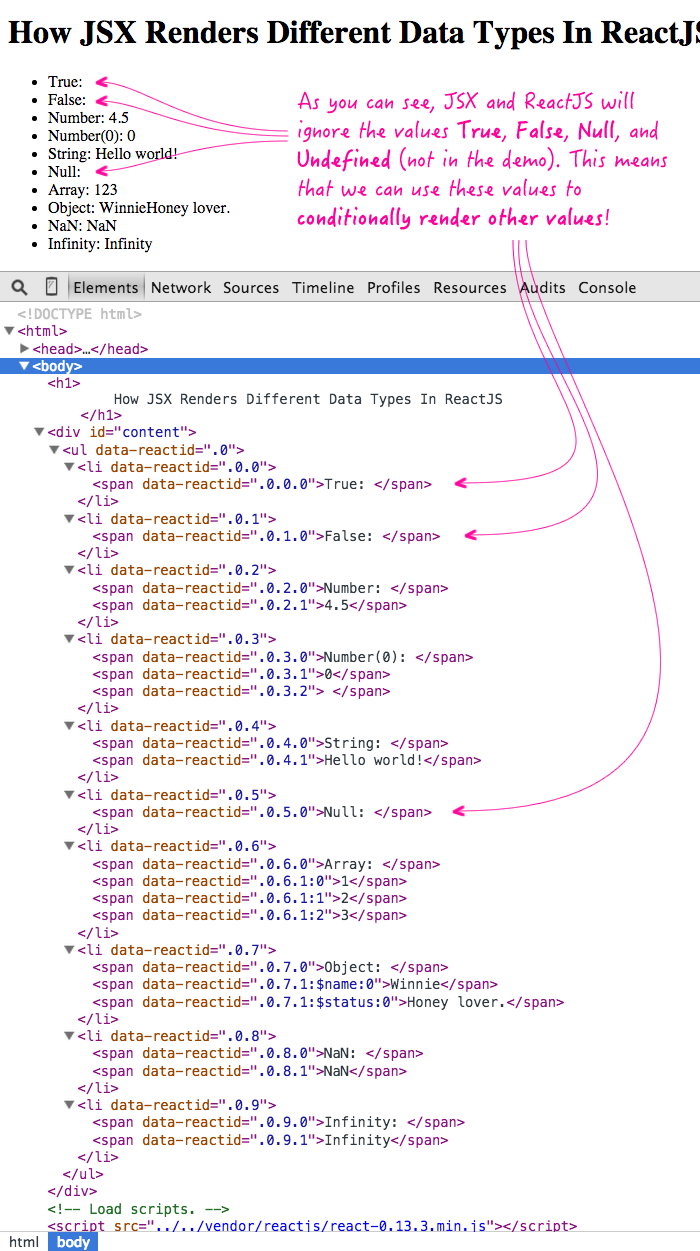Screen dimensions: 700x1251
Task: Collapse the div id="content" node
Action: [x=39, y=432]
